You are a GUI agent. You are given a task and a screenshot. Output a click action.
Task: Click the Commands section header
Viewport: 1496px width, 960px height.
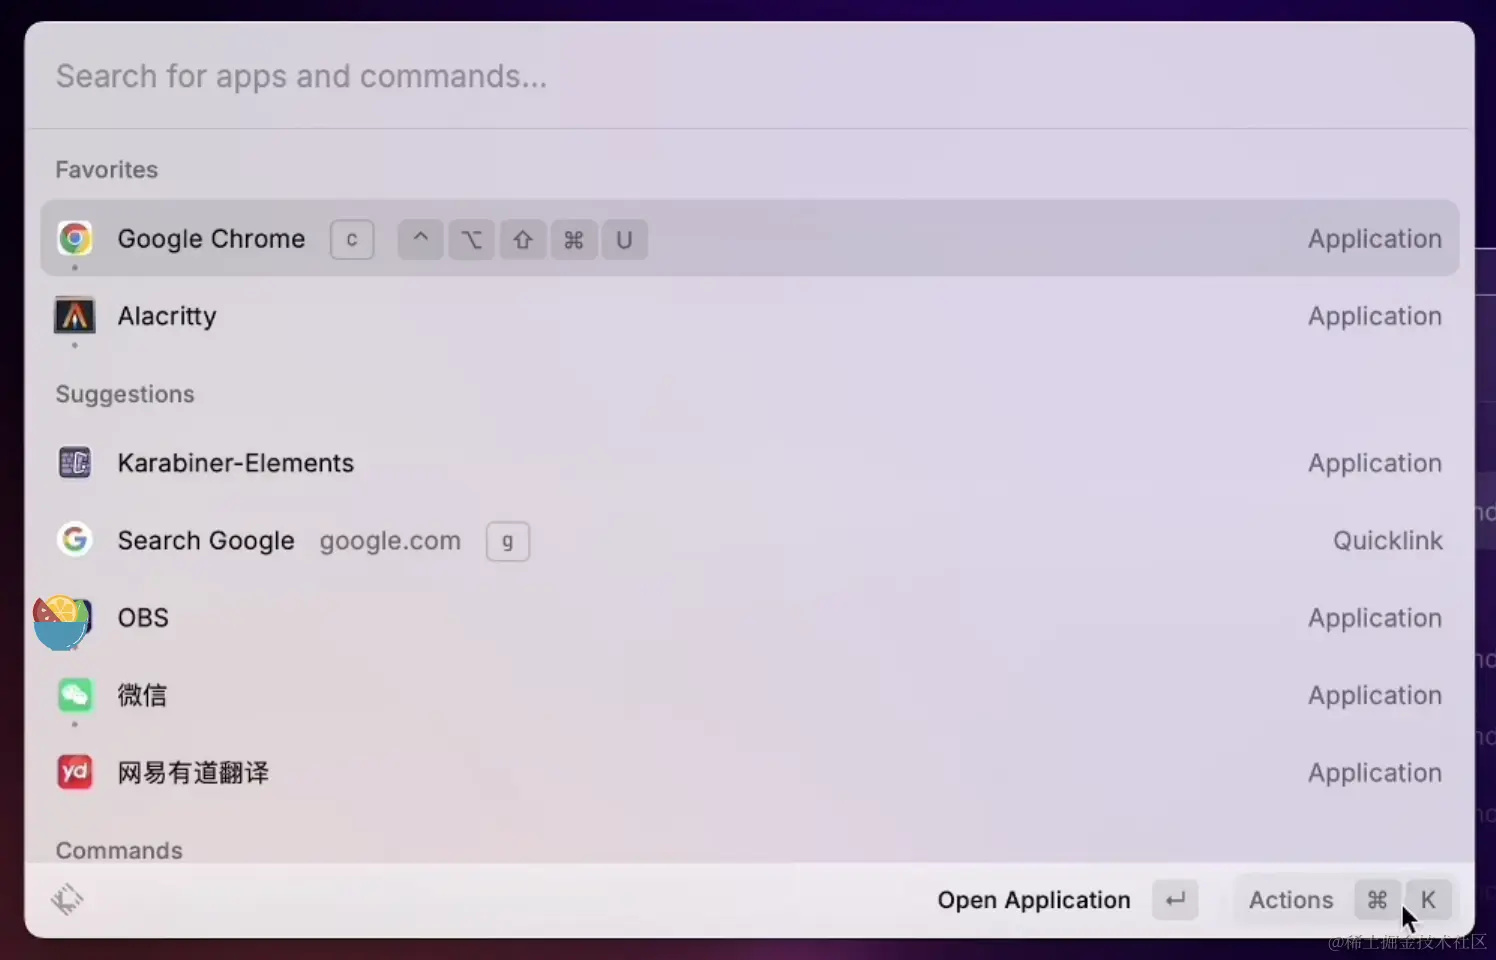[x=119, y=850]
